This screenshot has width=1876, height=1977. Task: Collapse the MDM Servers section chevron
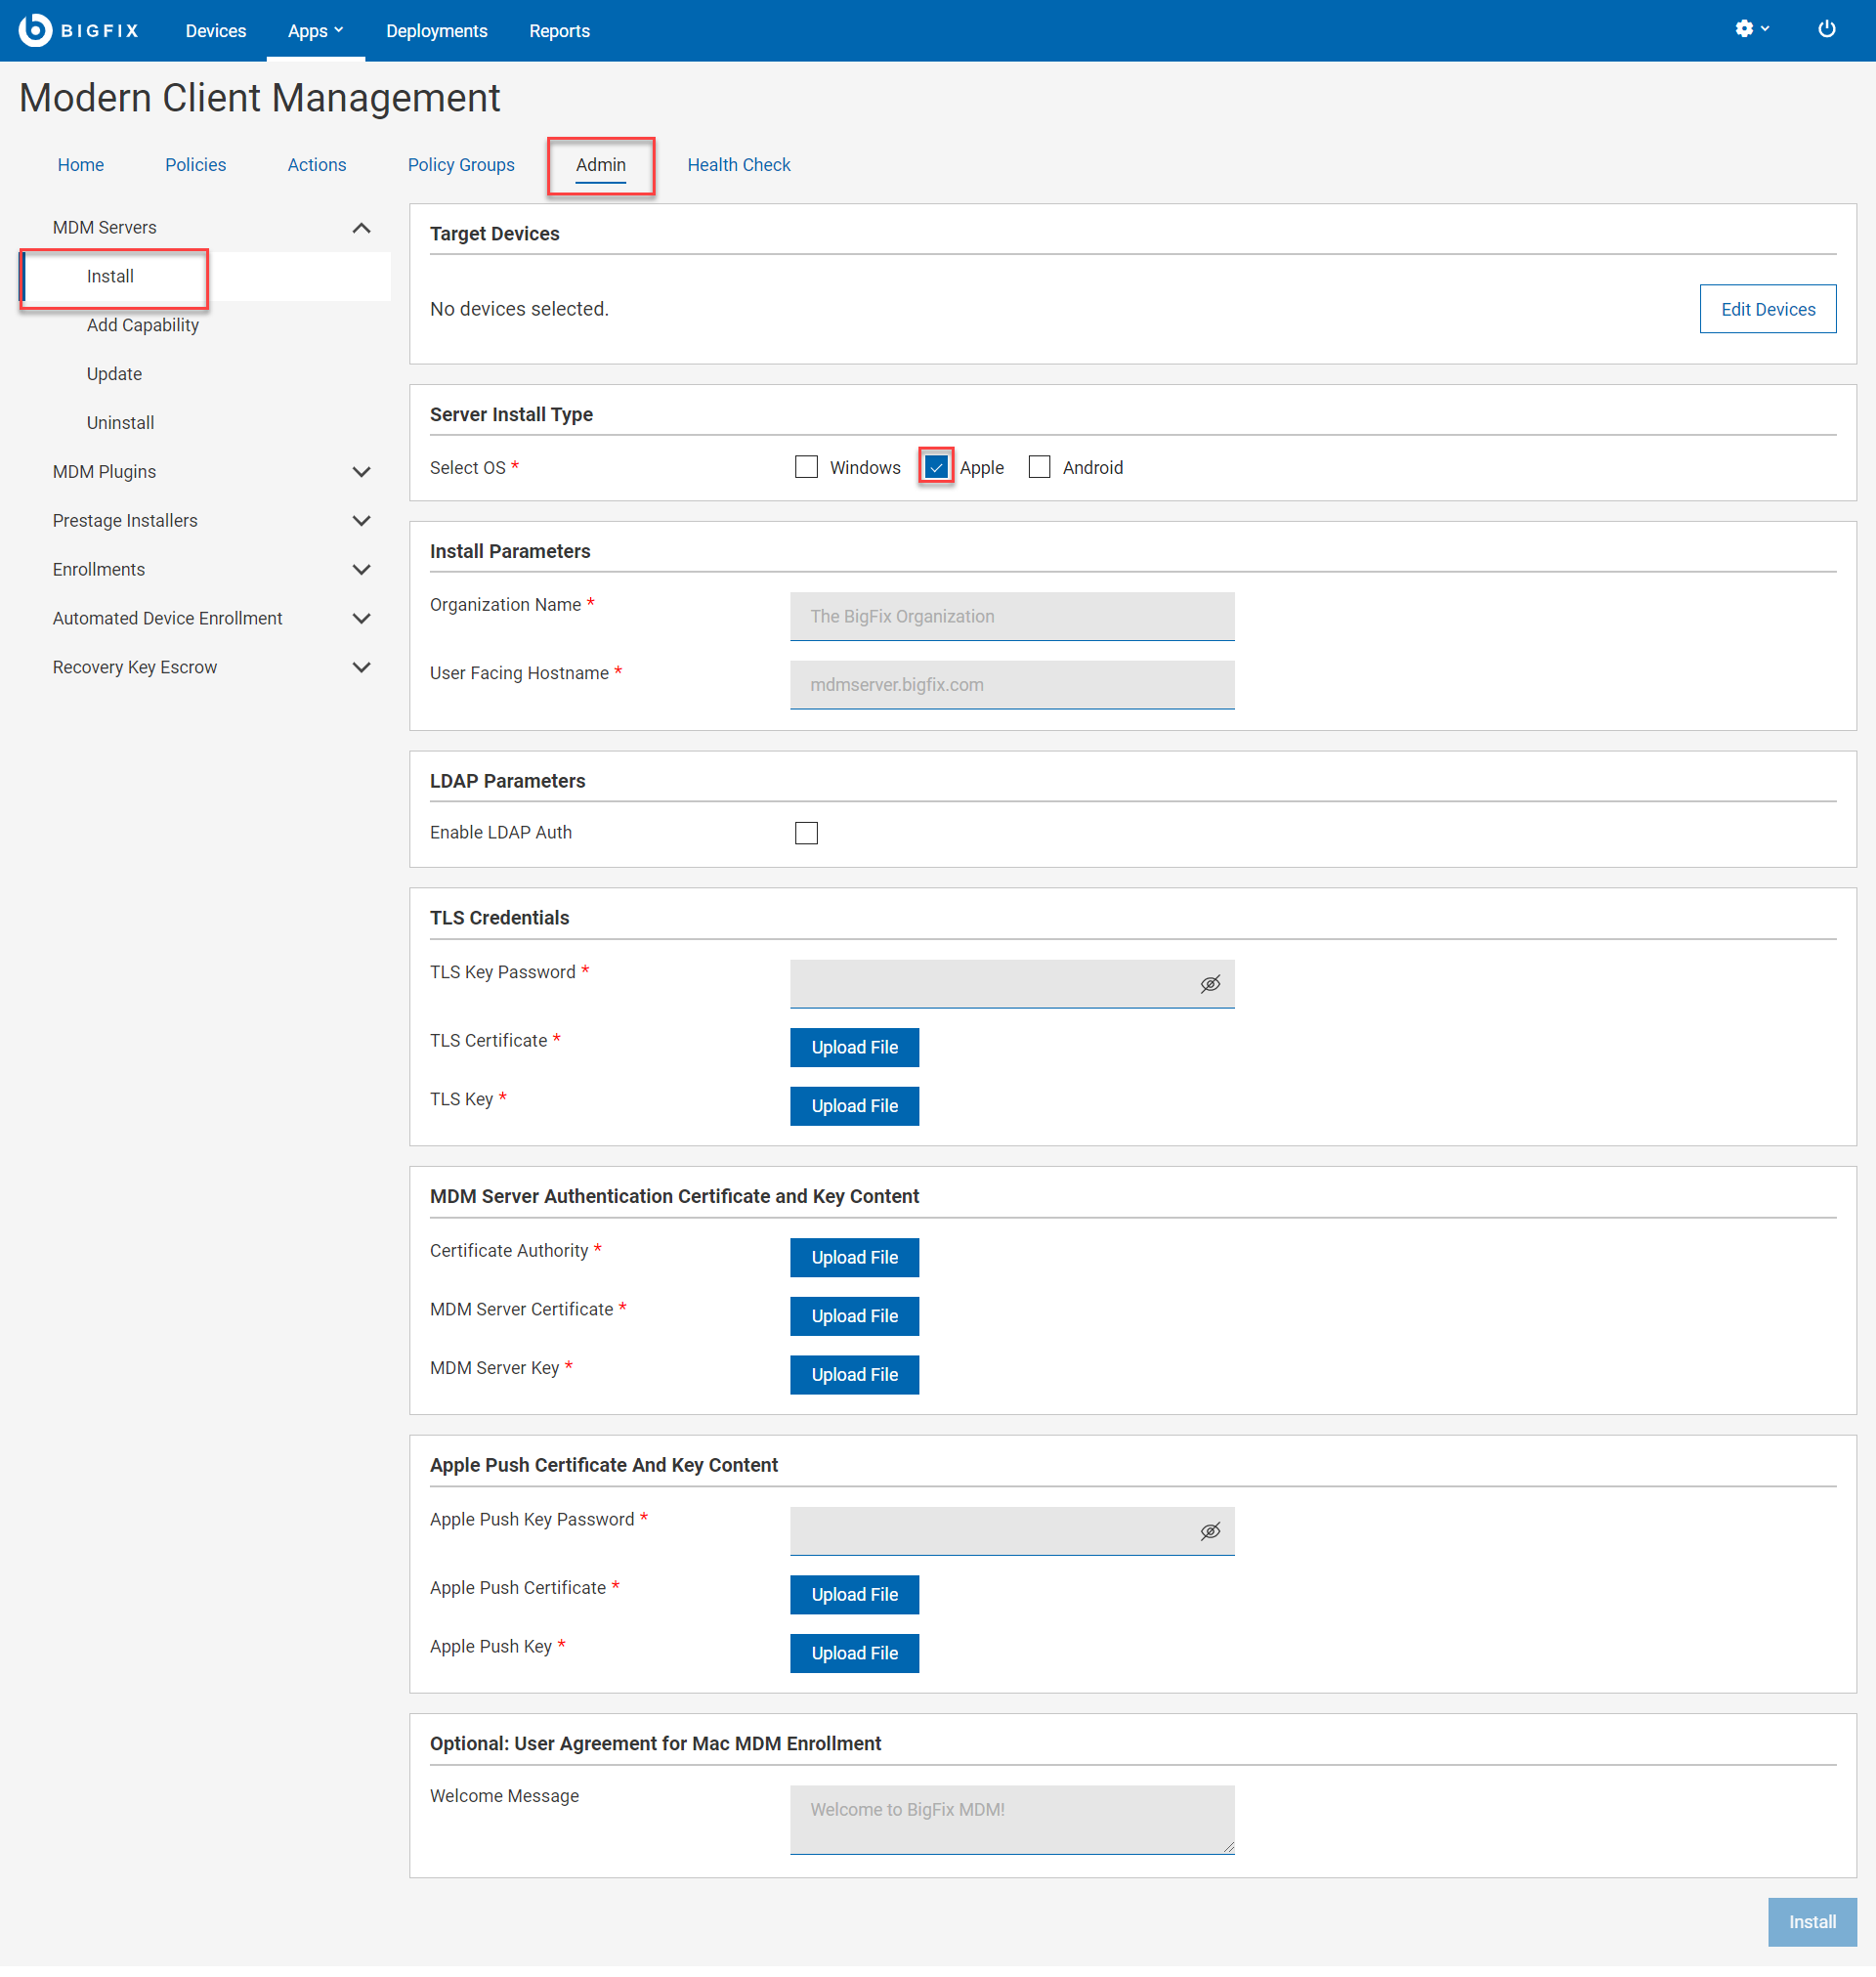coord(362,228)
